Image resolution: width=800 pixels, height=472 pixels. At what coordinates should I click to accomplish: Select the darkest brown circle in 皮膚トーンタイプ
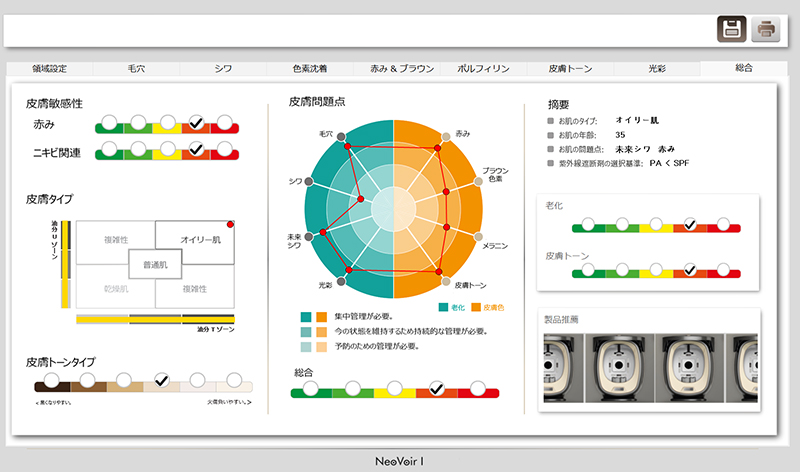[51, 380]
